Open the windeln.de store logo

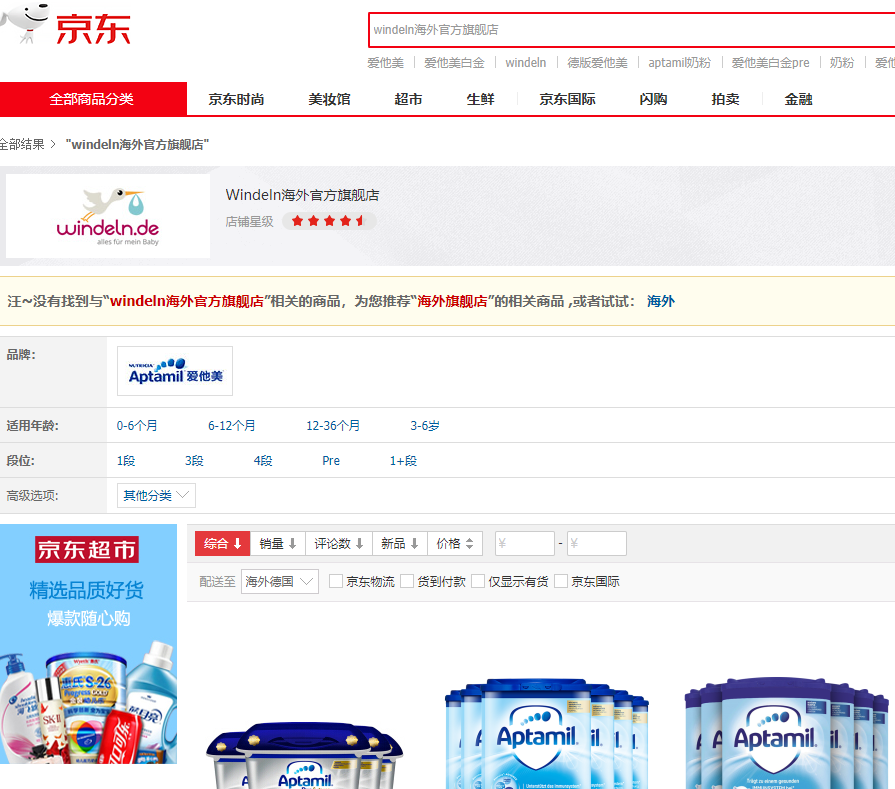coord(108,216)
